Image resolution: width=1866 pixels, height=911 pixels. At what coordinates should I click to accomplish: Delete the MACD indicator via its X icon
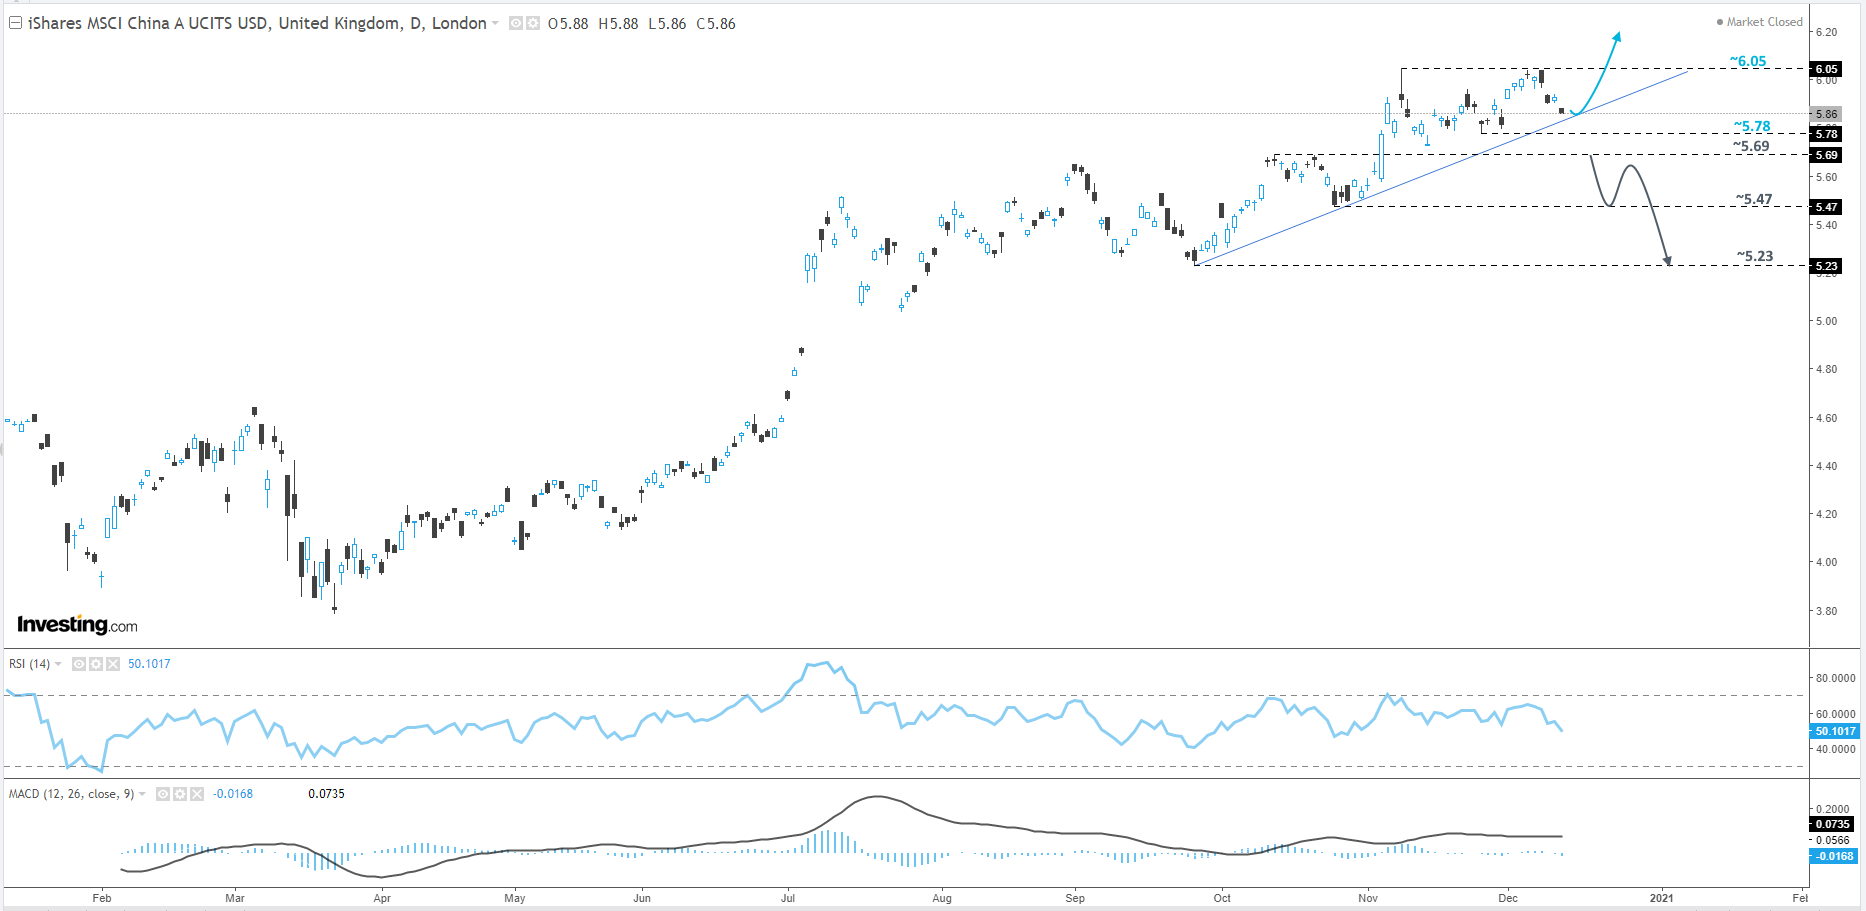tap(196, 794)
